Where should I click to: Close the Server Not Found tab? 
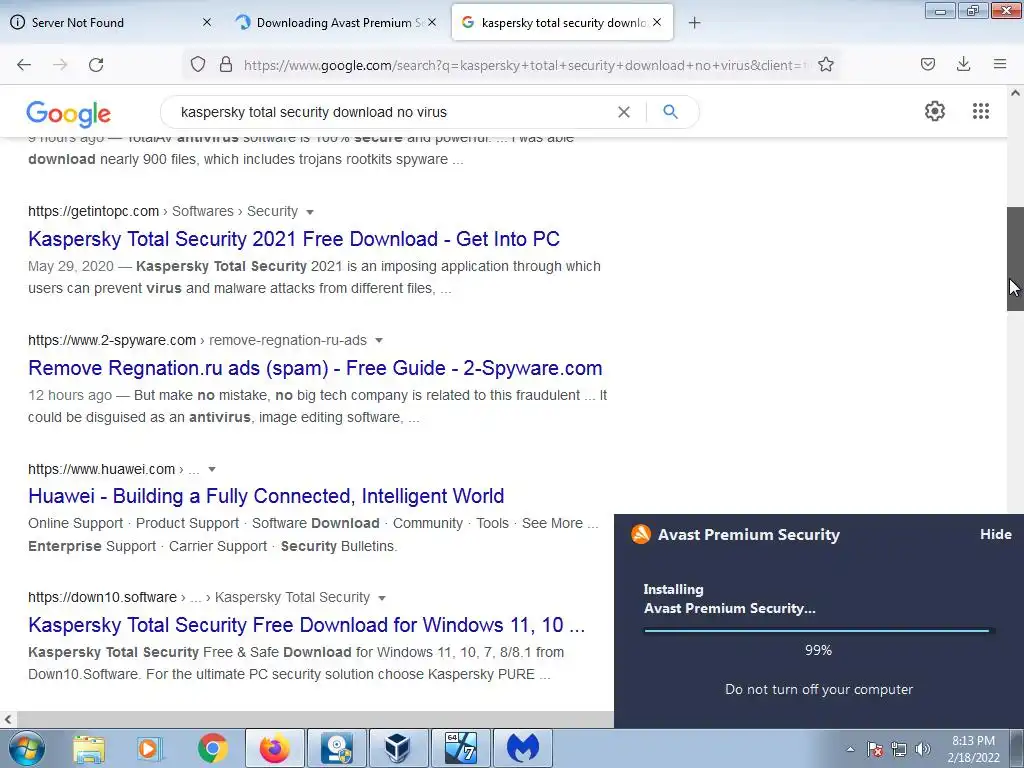tap(206, 22)
